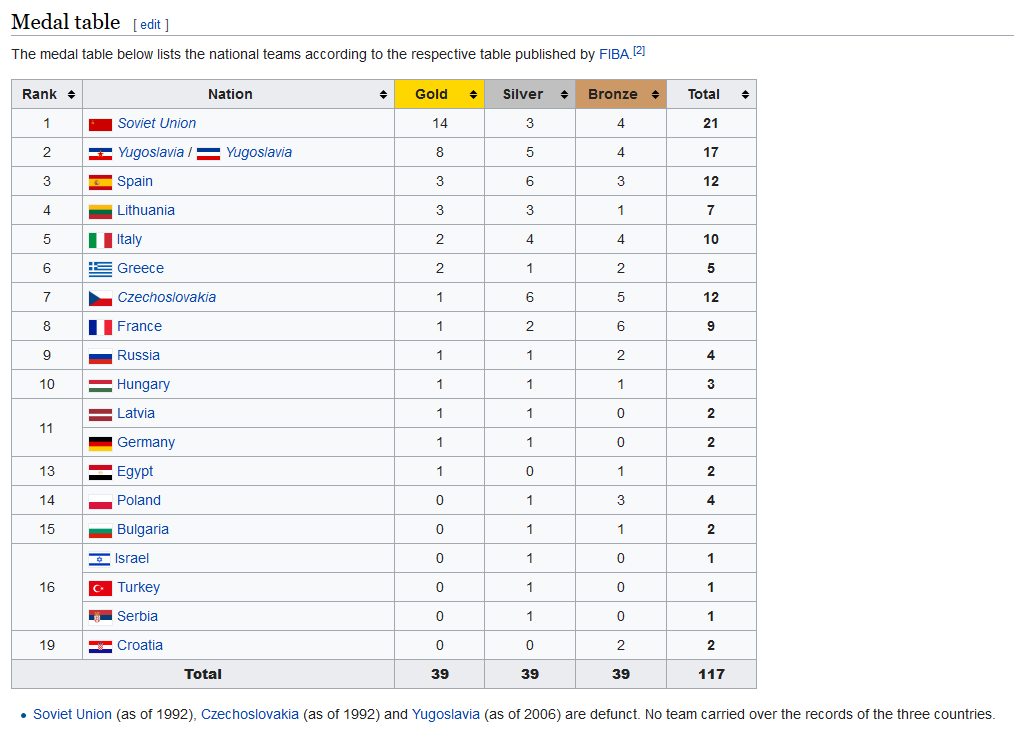1014x733 pixels.
Task: Open Soviet Union link in table
Action: pyautogui.click(x=156, y=124)
